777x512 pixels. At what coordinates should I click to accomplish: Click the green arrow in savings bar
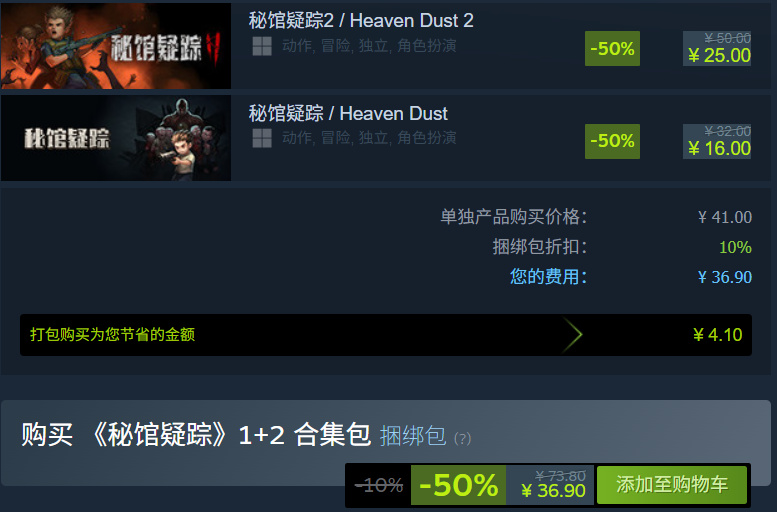[572, 335]
